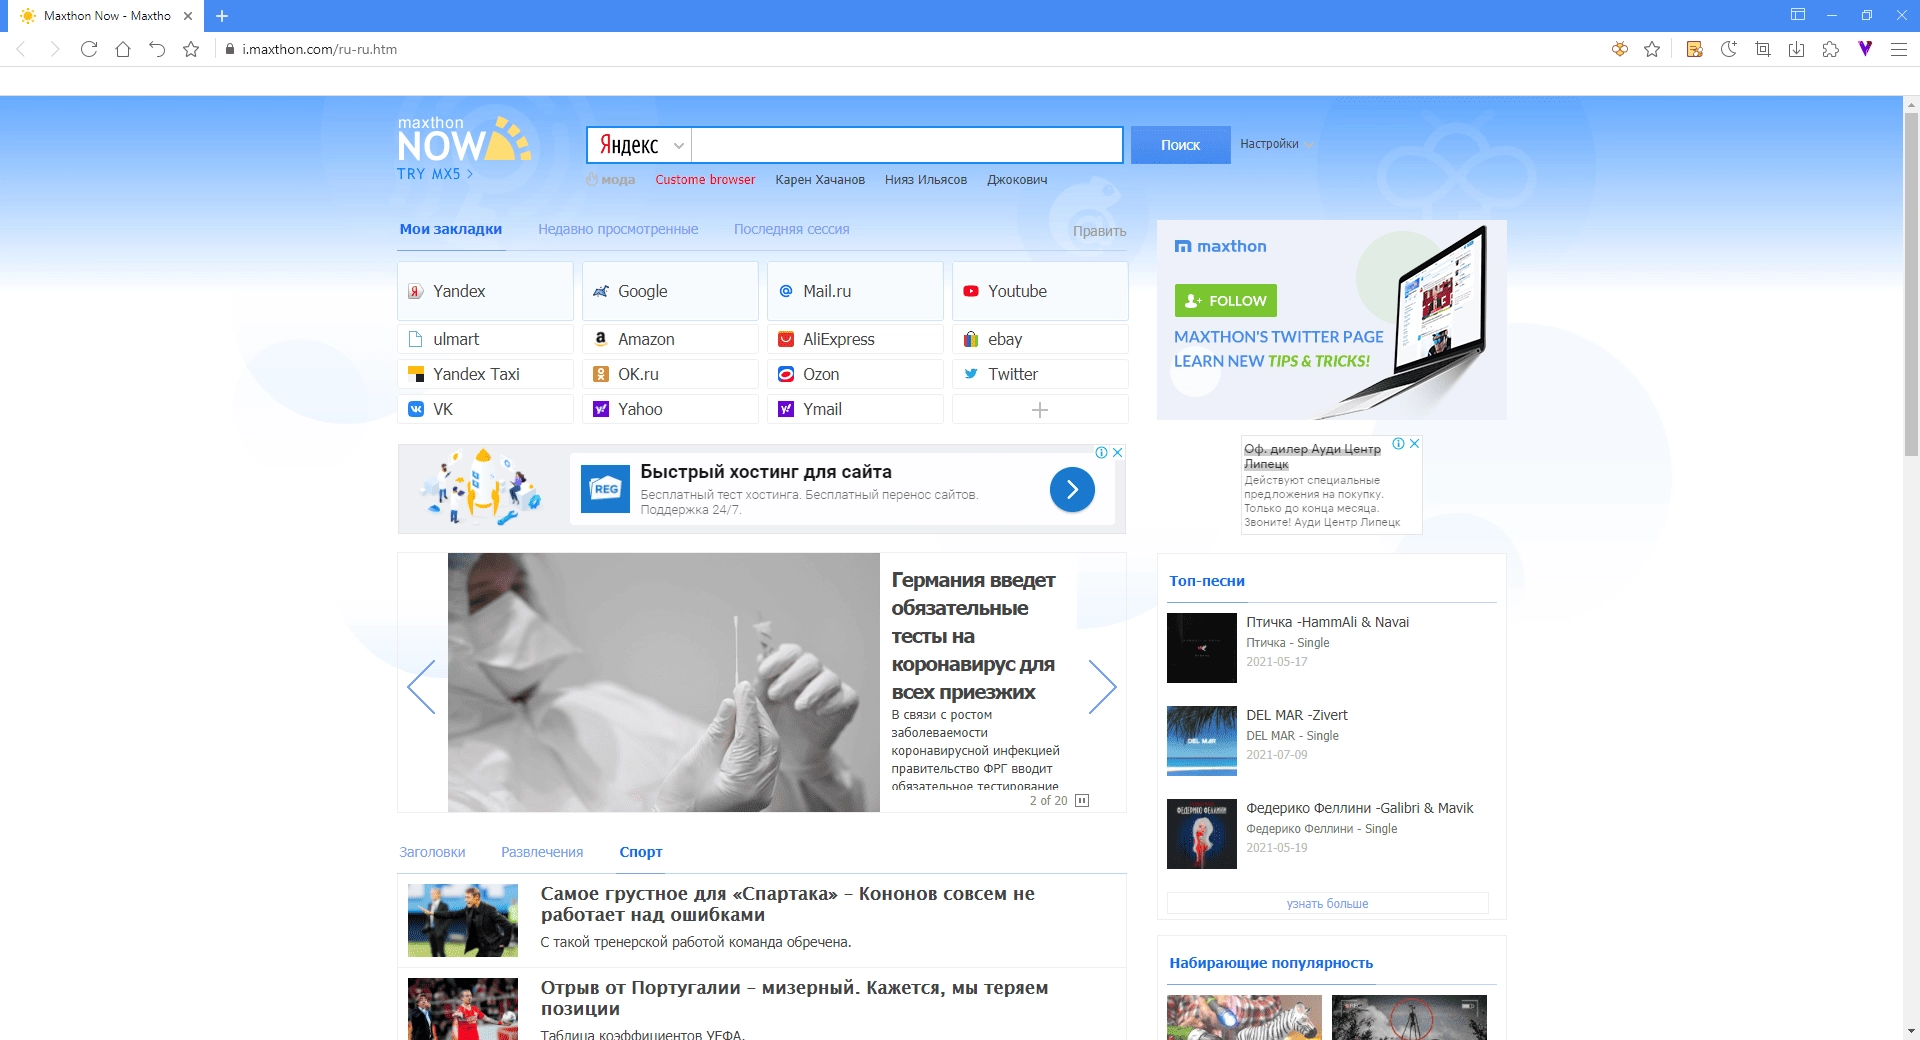Open the TRY MX5 link
The width and height of the screenshot is (1920, 1040).
[435, 174]
